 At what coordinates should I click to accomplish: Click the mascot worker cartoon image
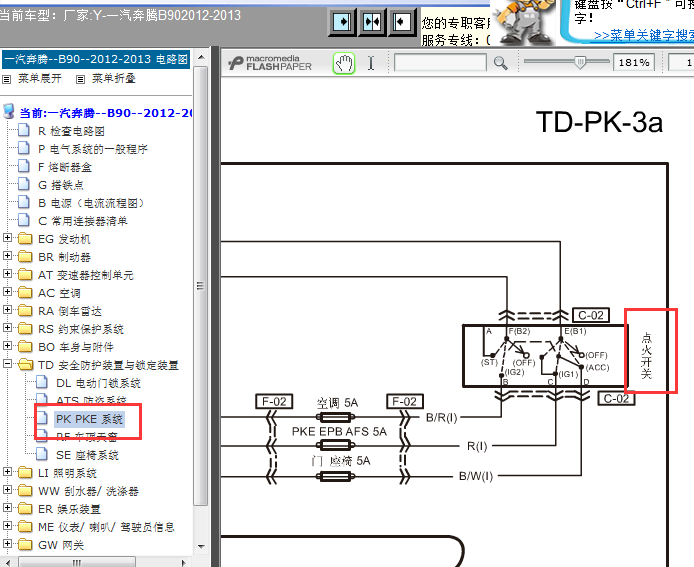click(x=524, y=22)
